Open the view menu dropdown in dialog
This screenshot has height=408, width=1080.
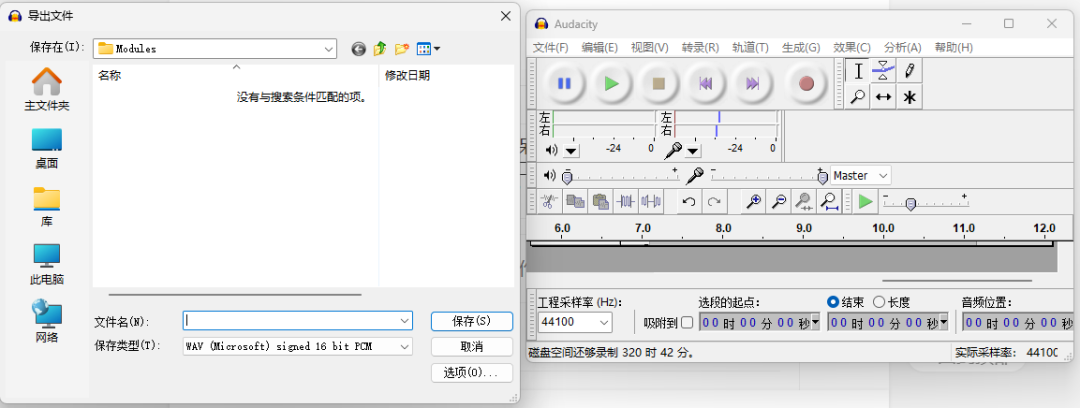pos(437,49)
